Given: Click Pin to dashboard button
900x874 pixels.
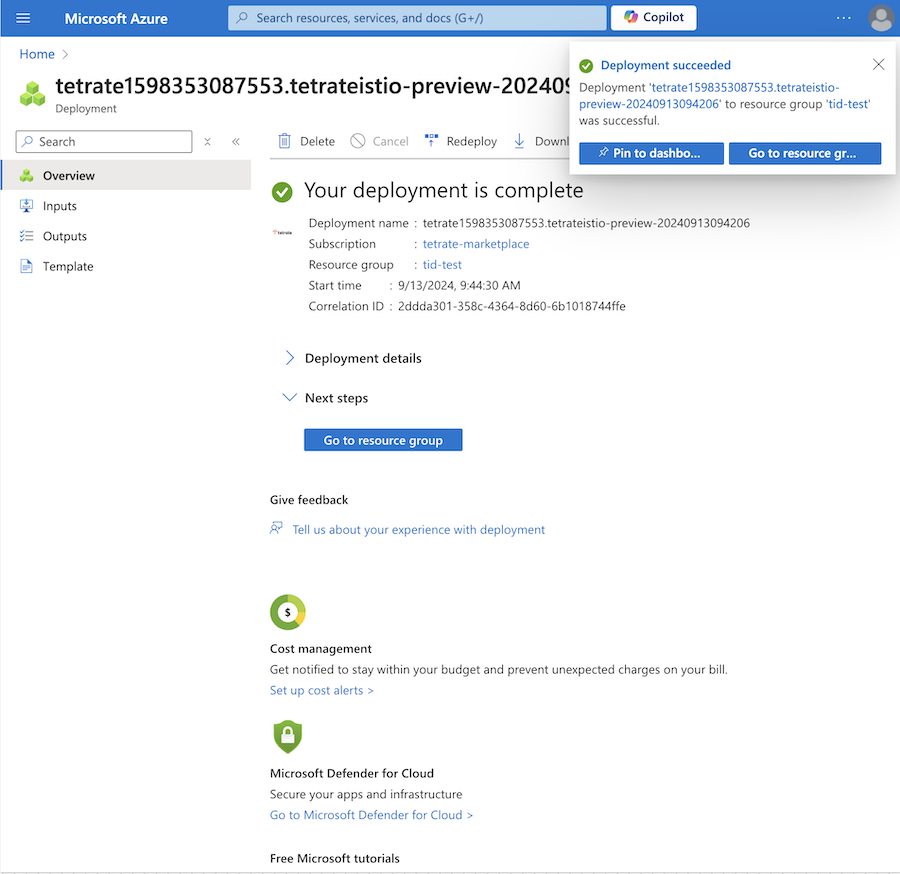Looking at the screenshot, I should (651, 153).
